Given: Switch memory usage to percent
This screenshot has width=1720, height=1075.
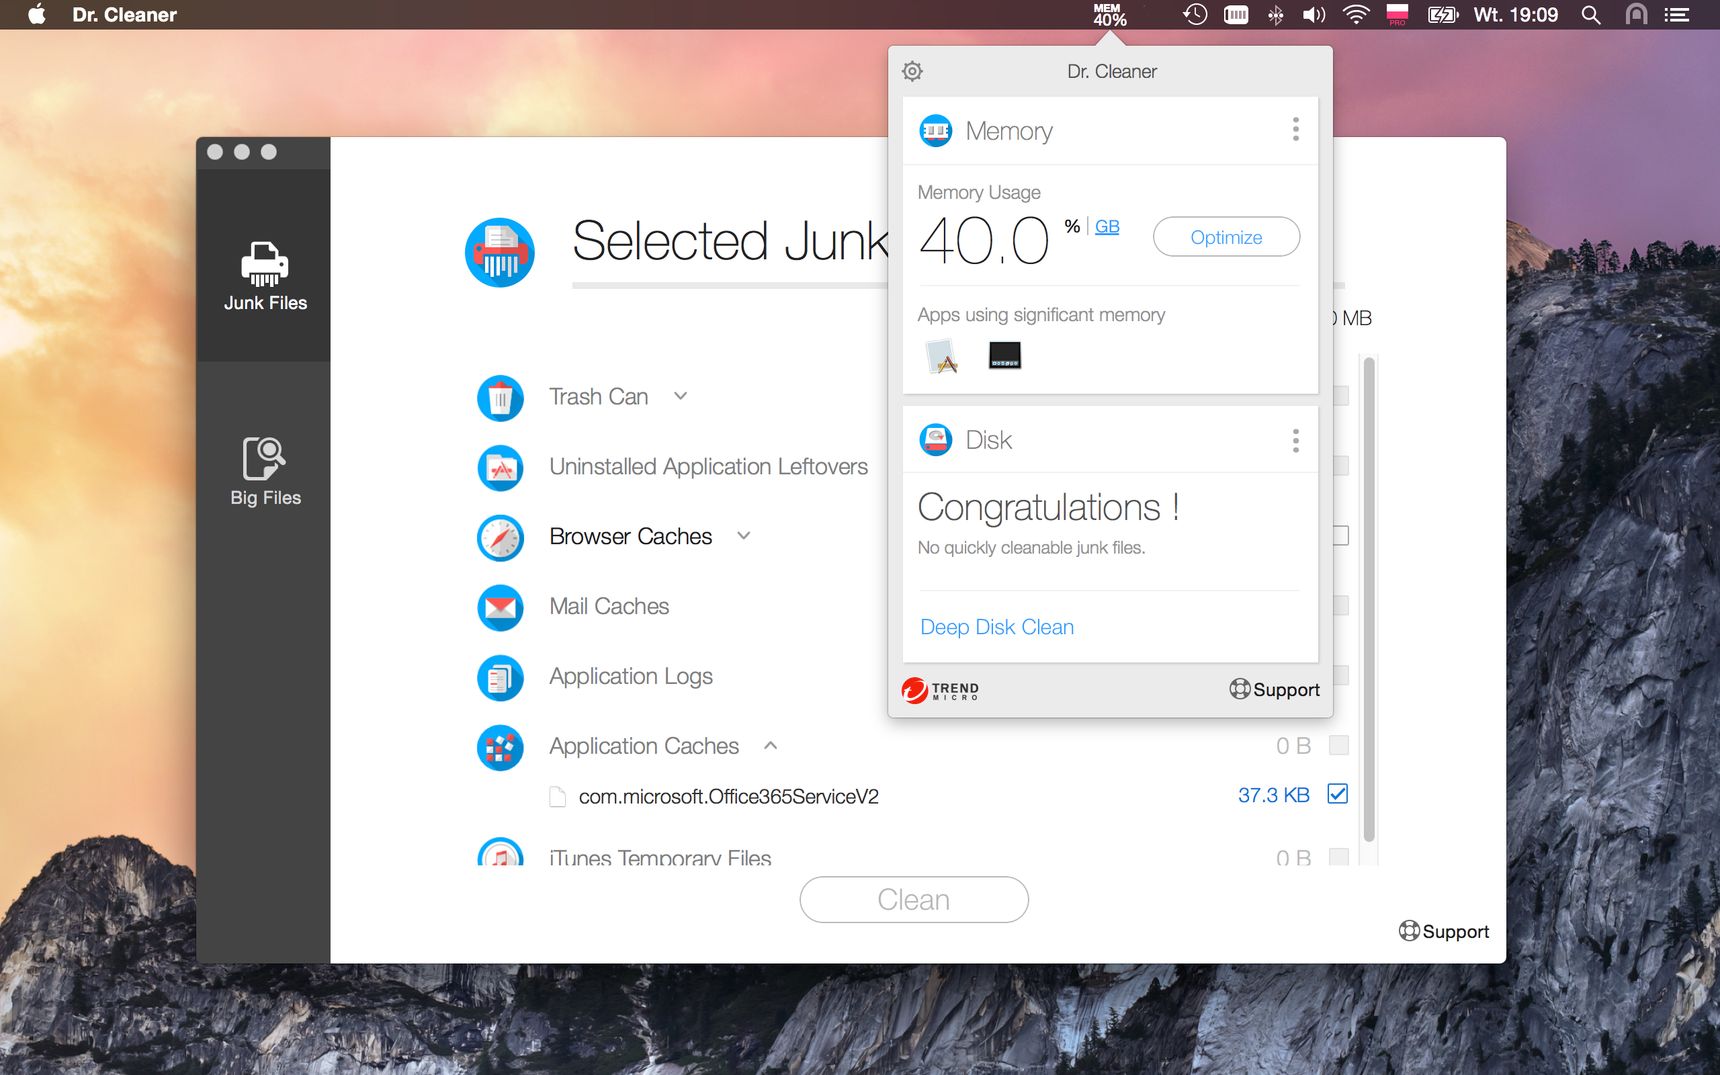Looking at the screenshot, I should [x=1072, y=226].
